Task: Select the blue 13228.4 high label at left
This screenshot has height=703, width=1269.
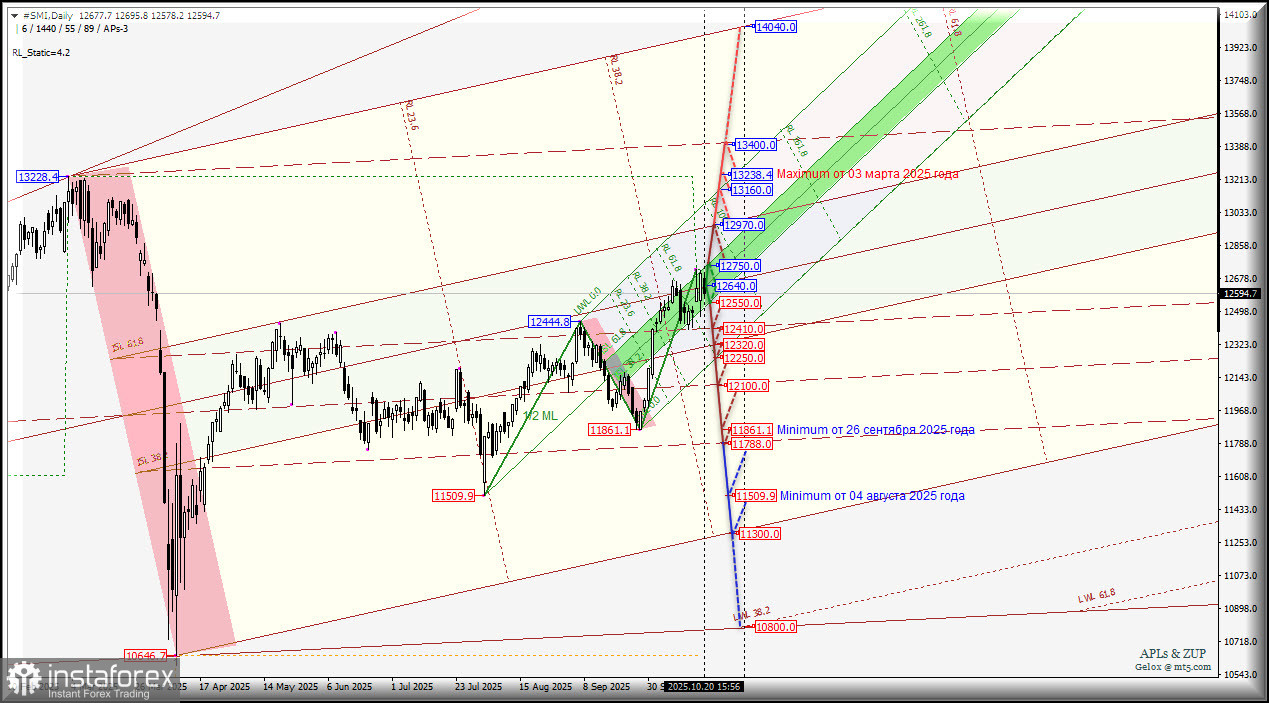Action: click(x=38, y=176)
